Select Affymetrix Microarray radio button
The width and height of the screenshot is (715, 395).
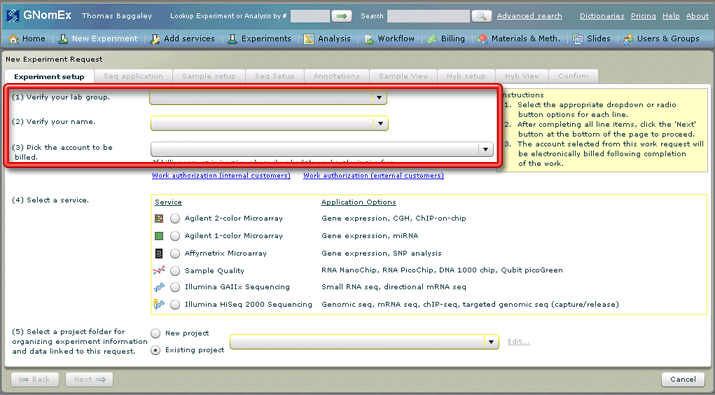click(175, 253)
